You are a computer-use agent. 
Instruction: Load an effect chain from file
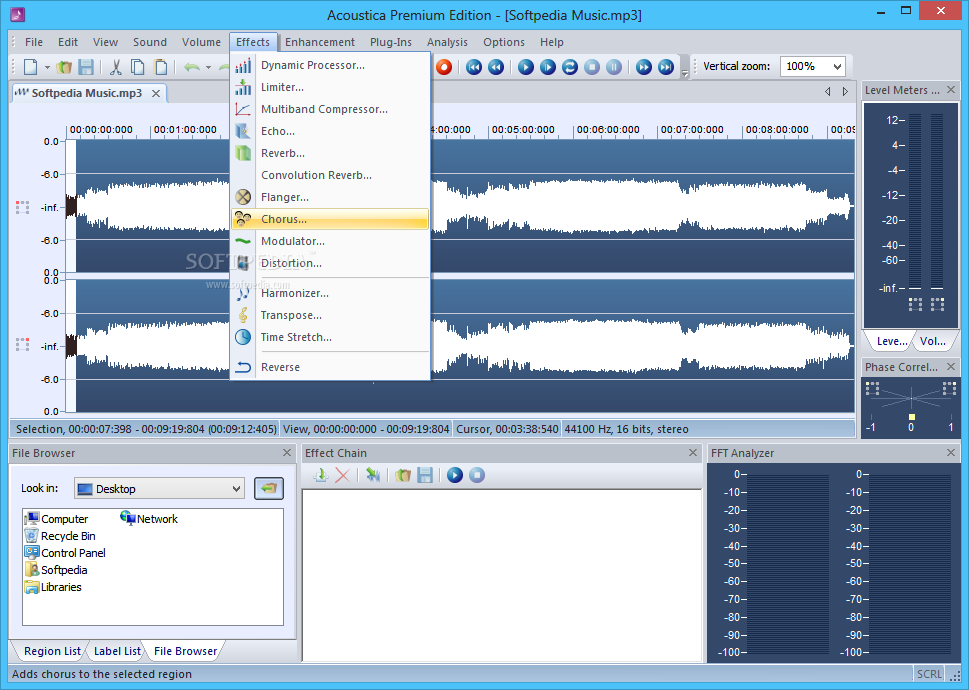[x=403, y=475]
